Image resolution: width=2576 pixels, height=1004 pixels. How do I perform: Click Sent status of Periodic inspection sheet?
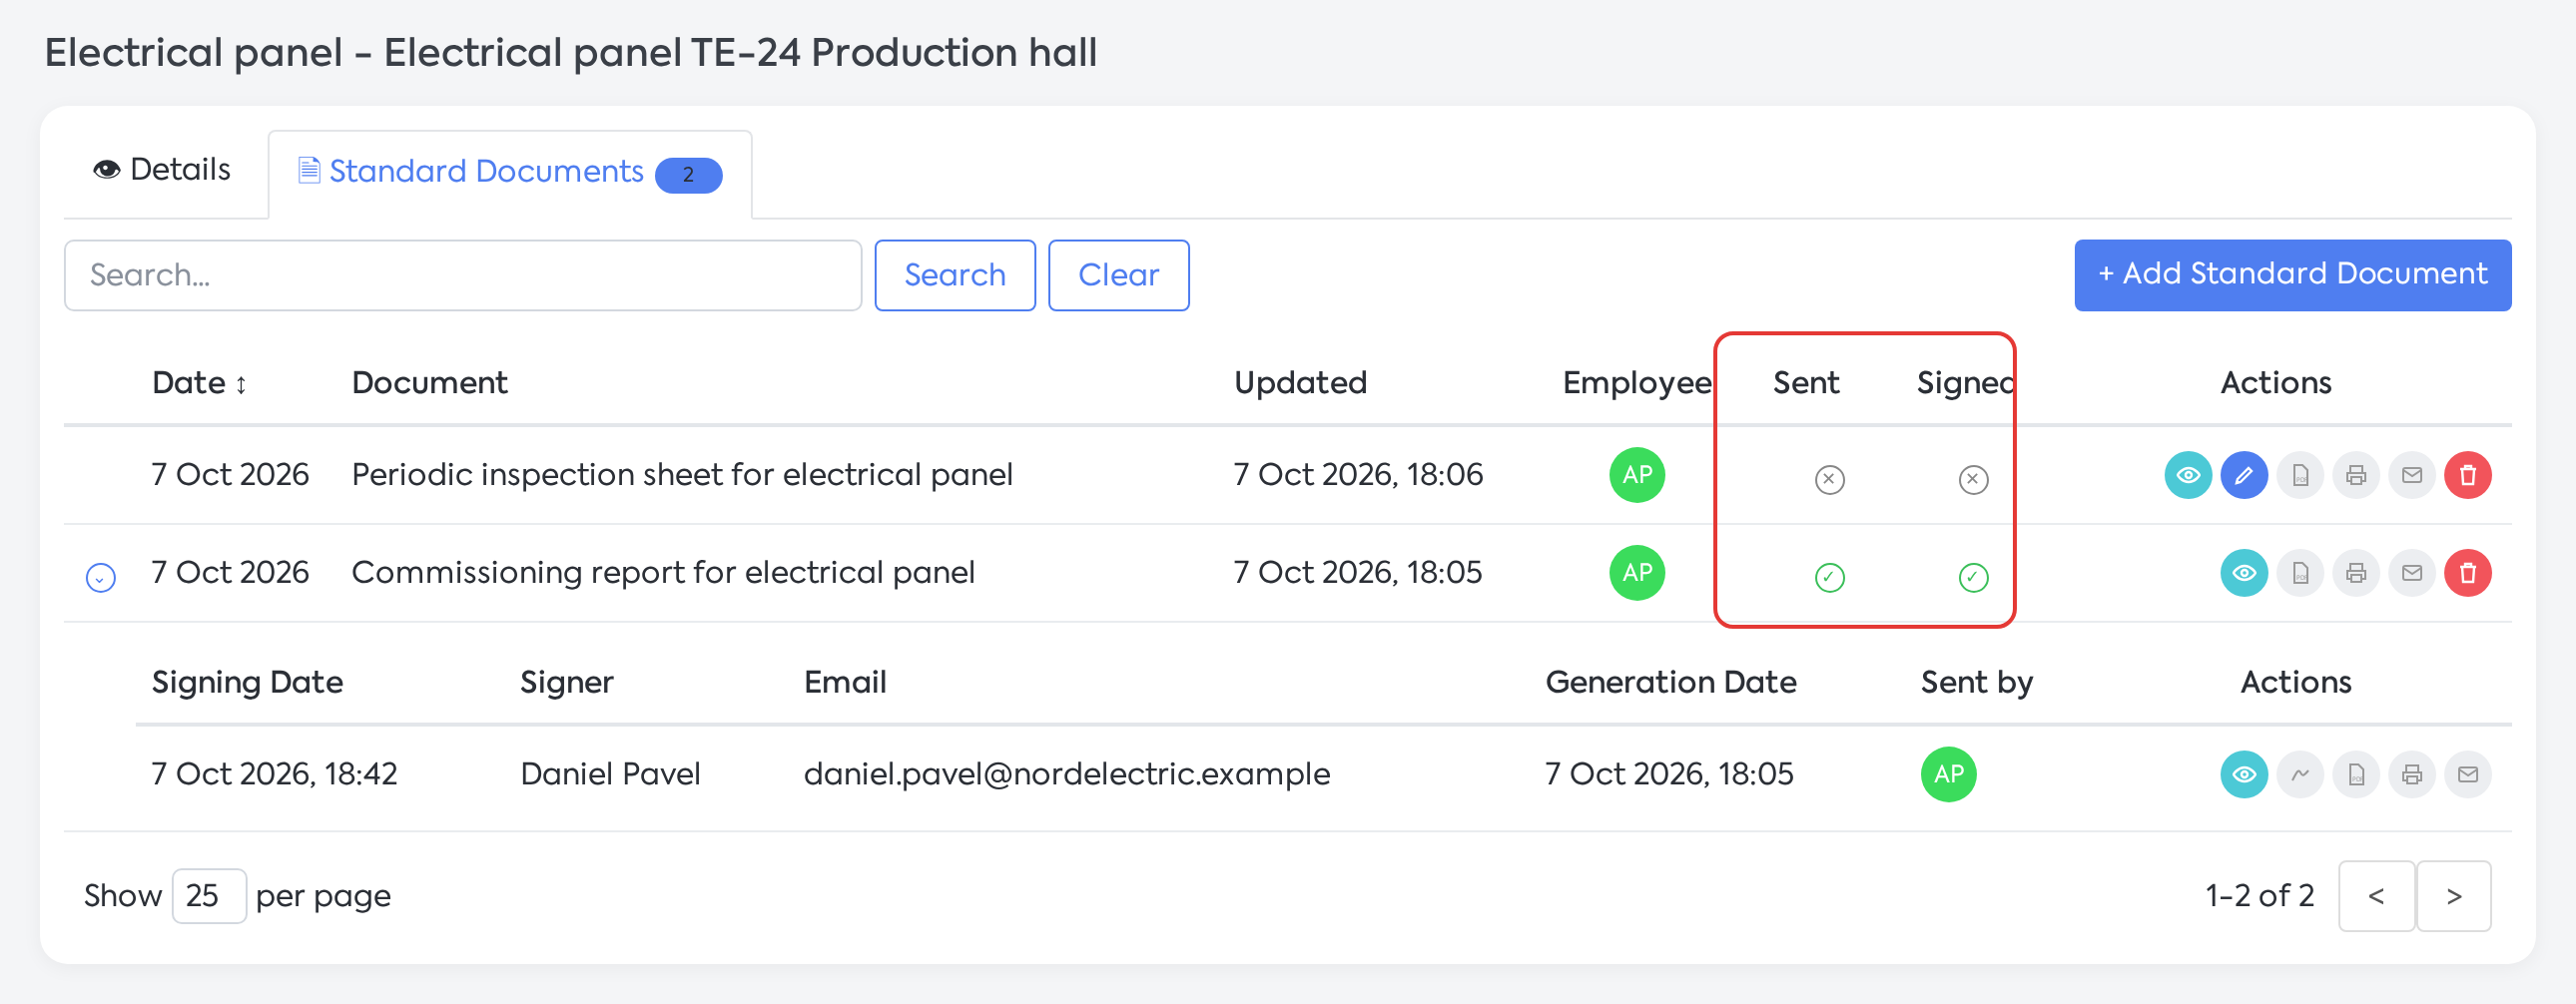pos(1830,480)
